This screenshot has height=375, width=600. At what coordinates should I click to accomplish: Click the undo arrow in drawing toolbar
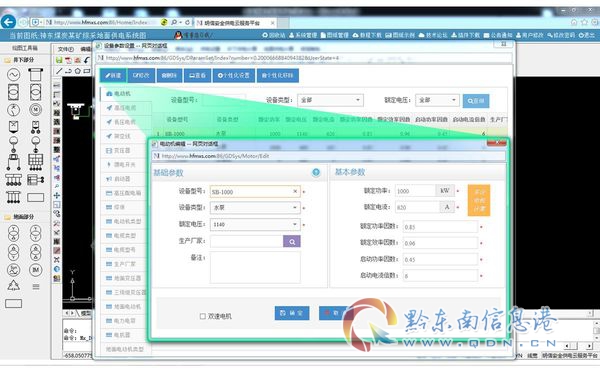point(87,60)
